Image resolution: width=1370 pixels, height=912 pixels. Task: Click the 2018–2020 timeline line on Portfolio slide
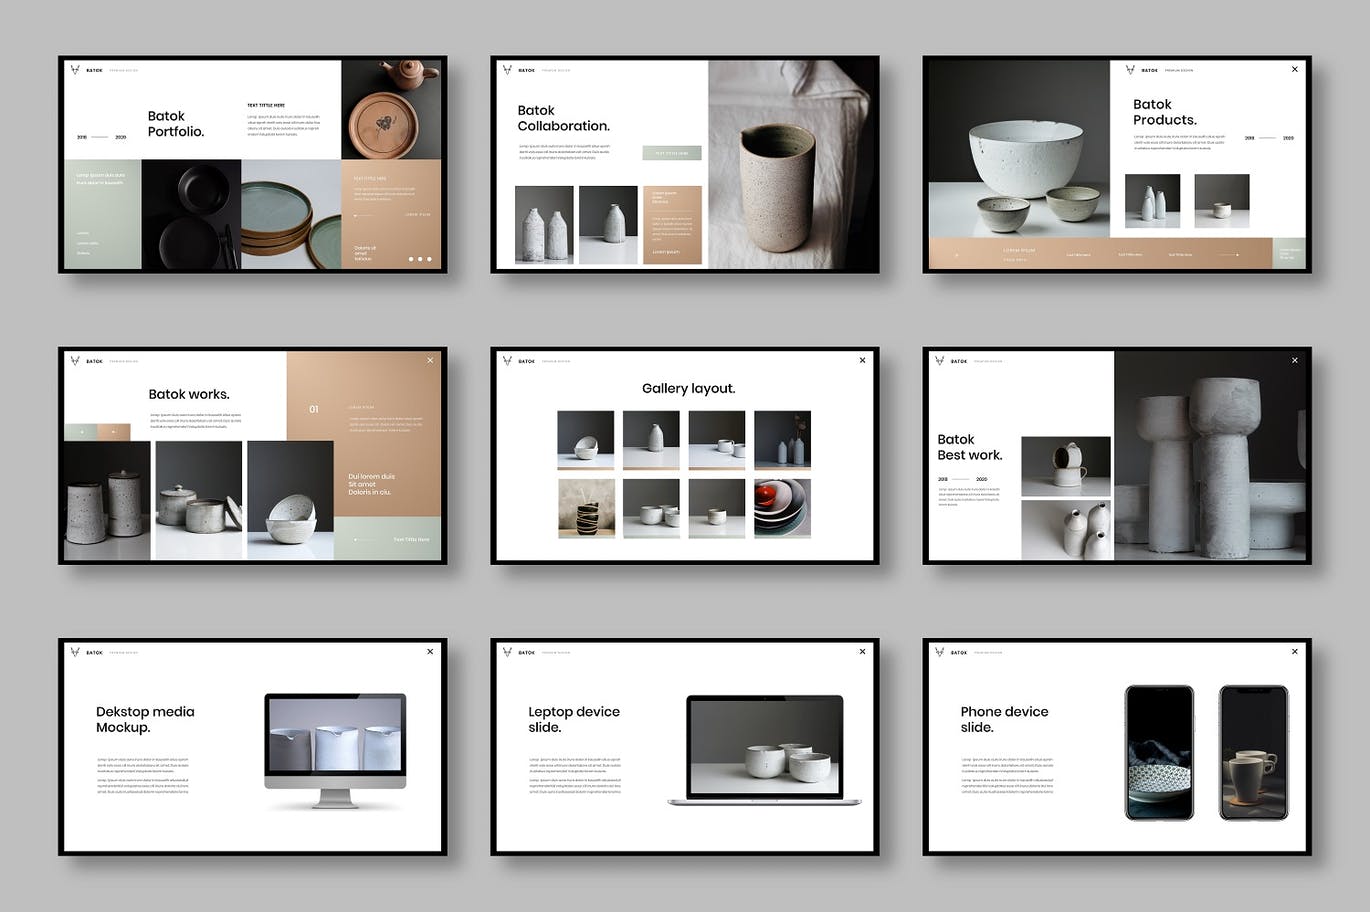point(100,137)
